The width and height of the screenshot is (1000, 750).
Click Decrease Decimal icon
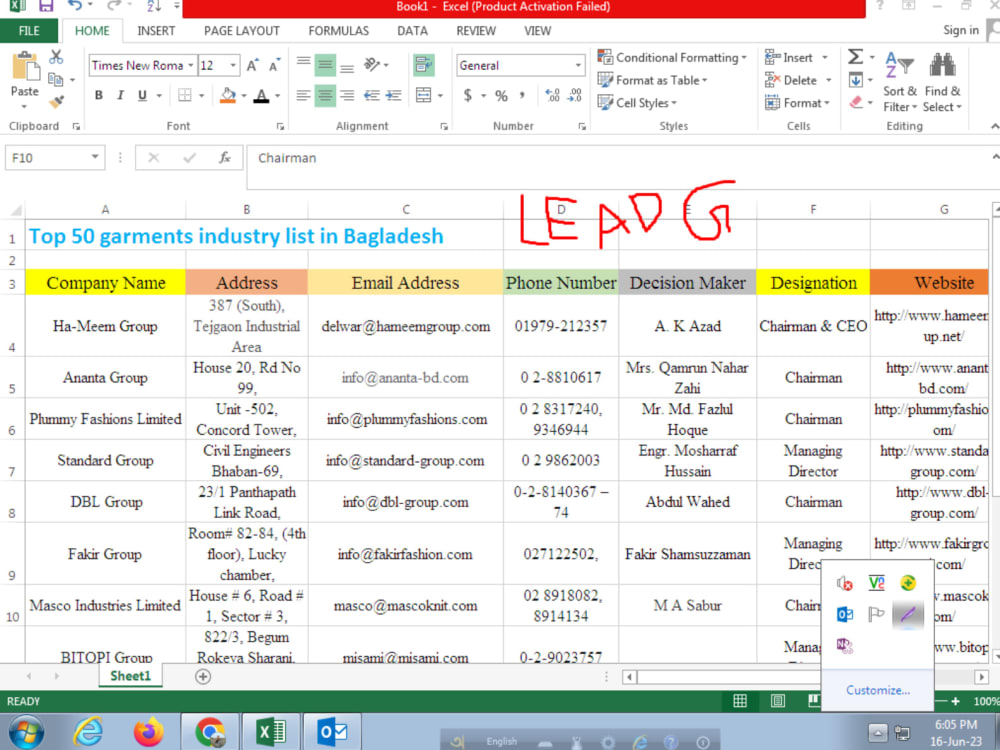click(575, 95)
